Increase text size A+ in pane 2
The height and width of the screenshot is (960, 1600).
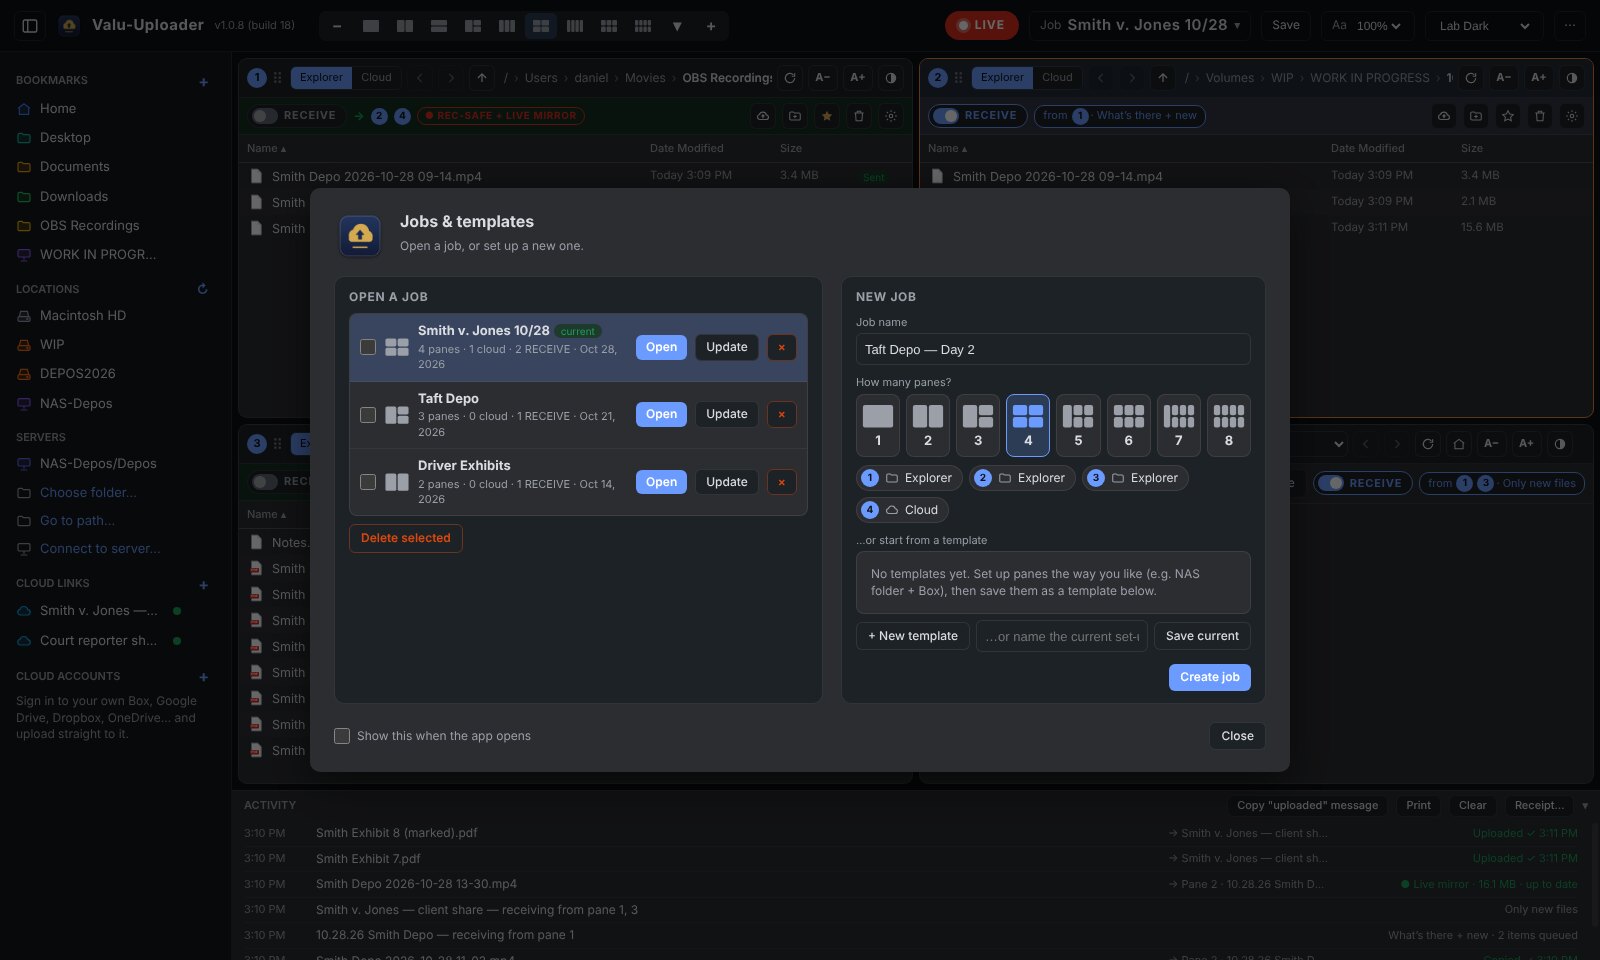click(x=1539, y=78)
